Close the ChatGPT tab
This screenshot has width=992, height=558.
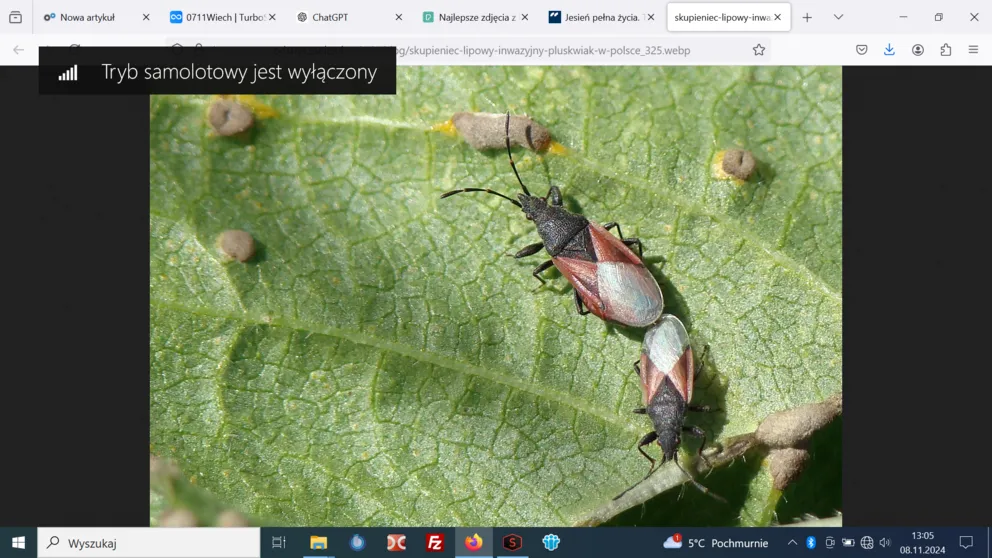click(x=399, y=17)
